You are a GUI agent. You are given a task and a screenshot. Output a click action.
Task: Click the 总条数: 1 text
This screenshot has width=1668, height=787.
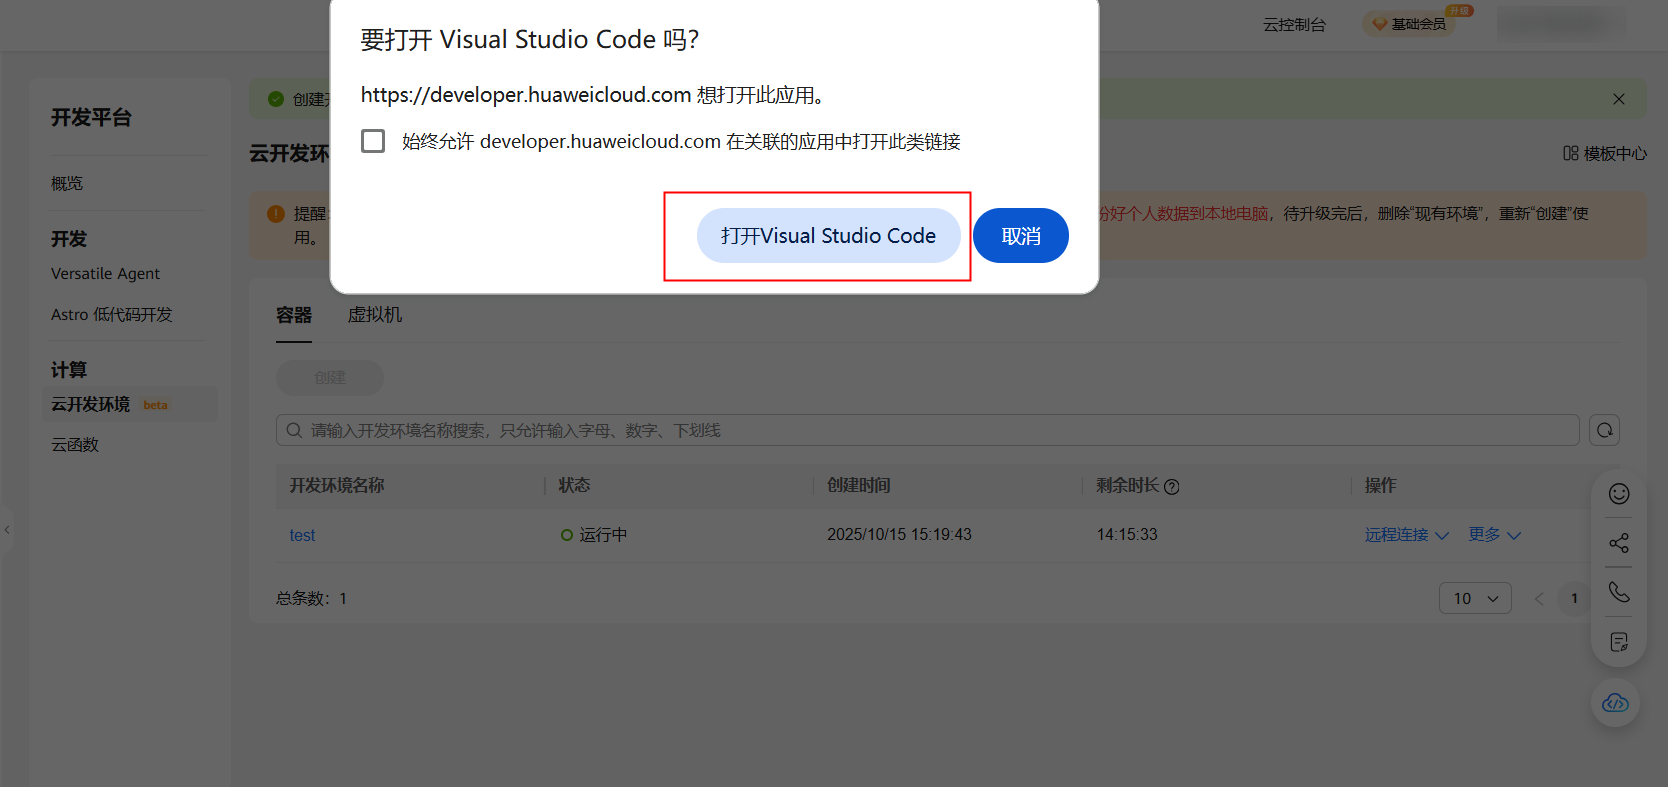pos(311,599)
